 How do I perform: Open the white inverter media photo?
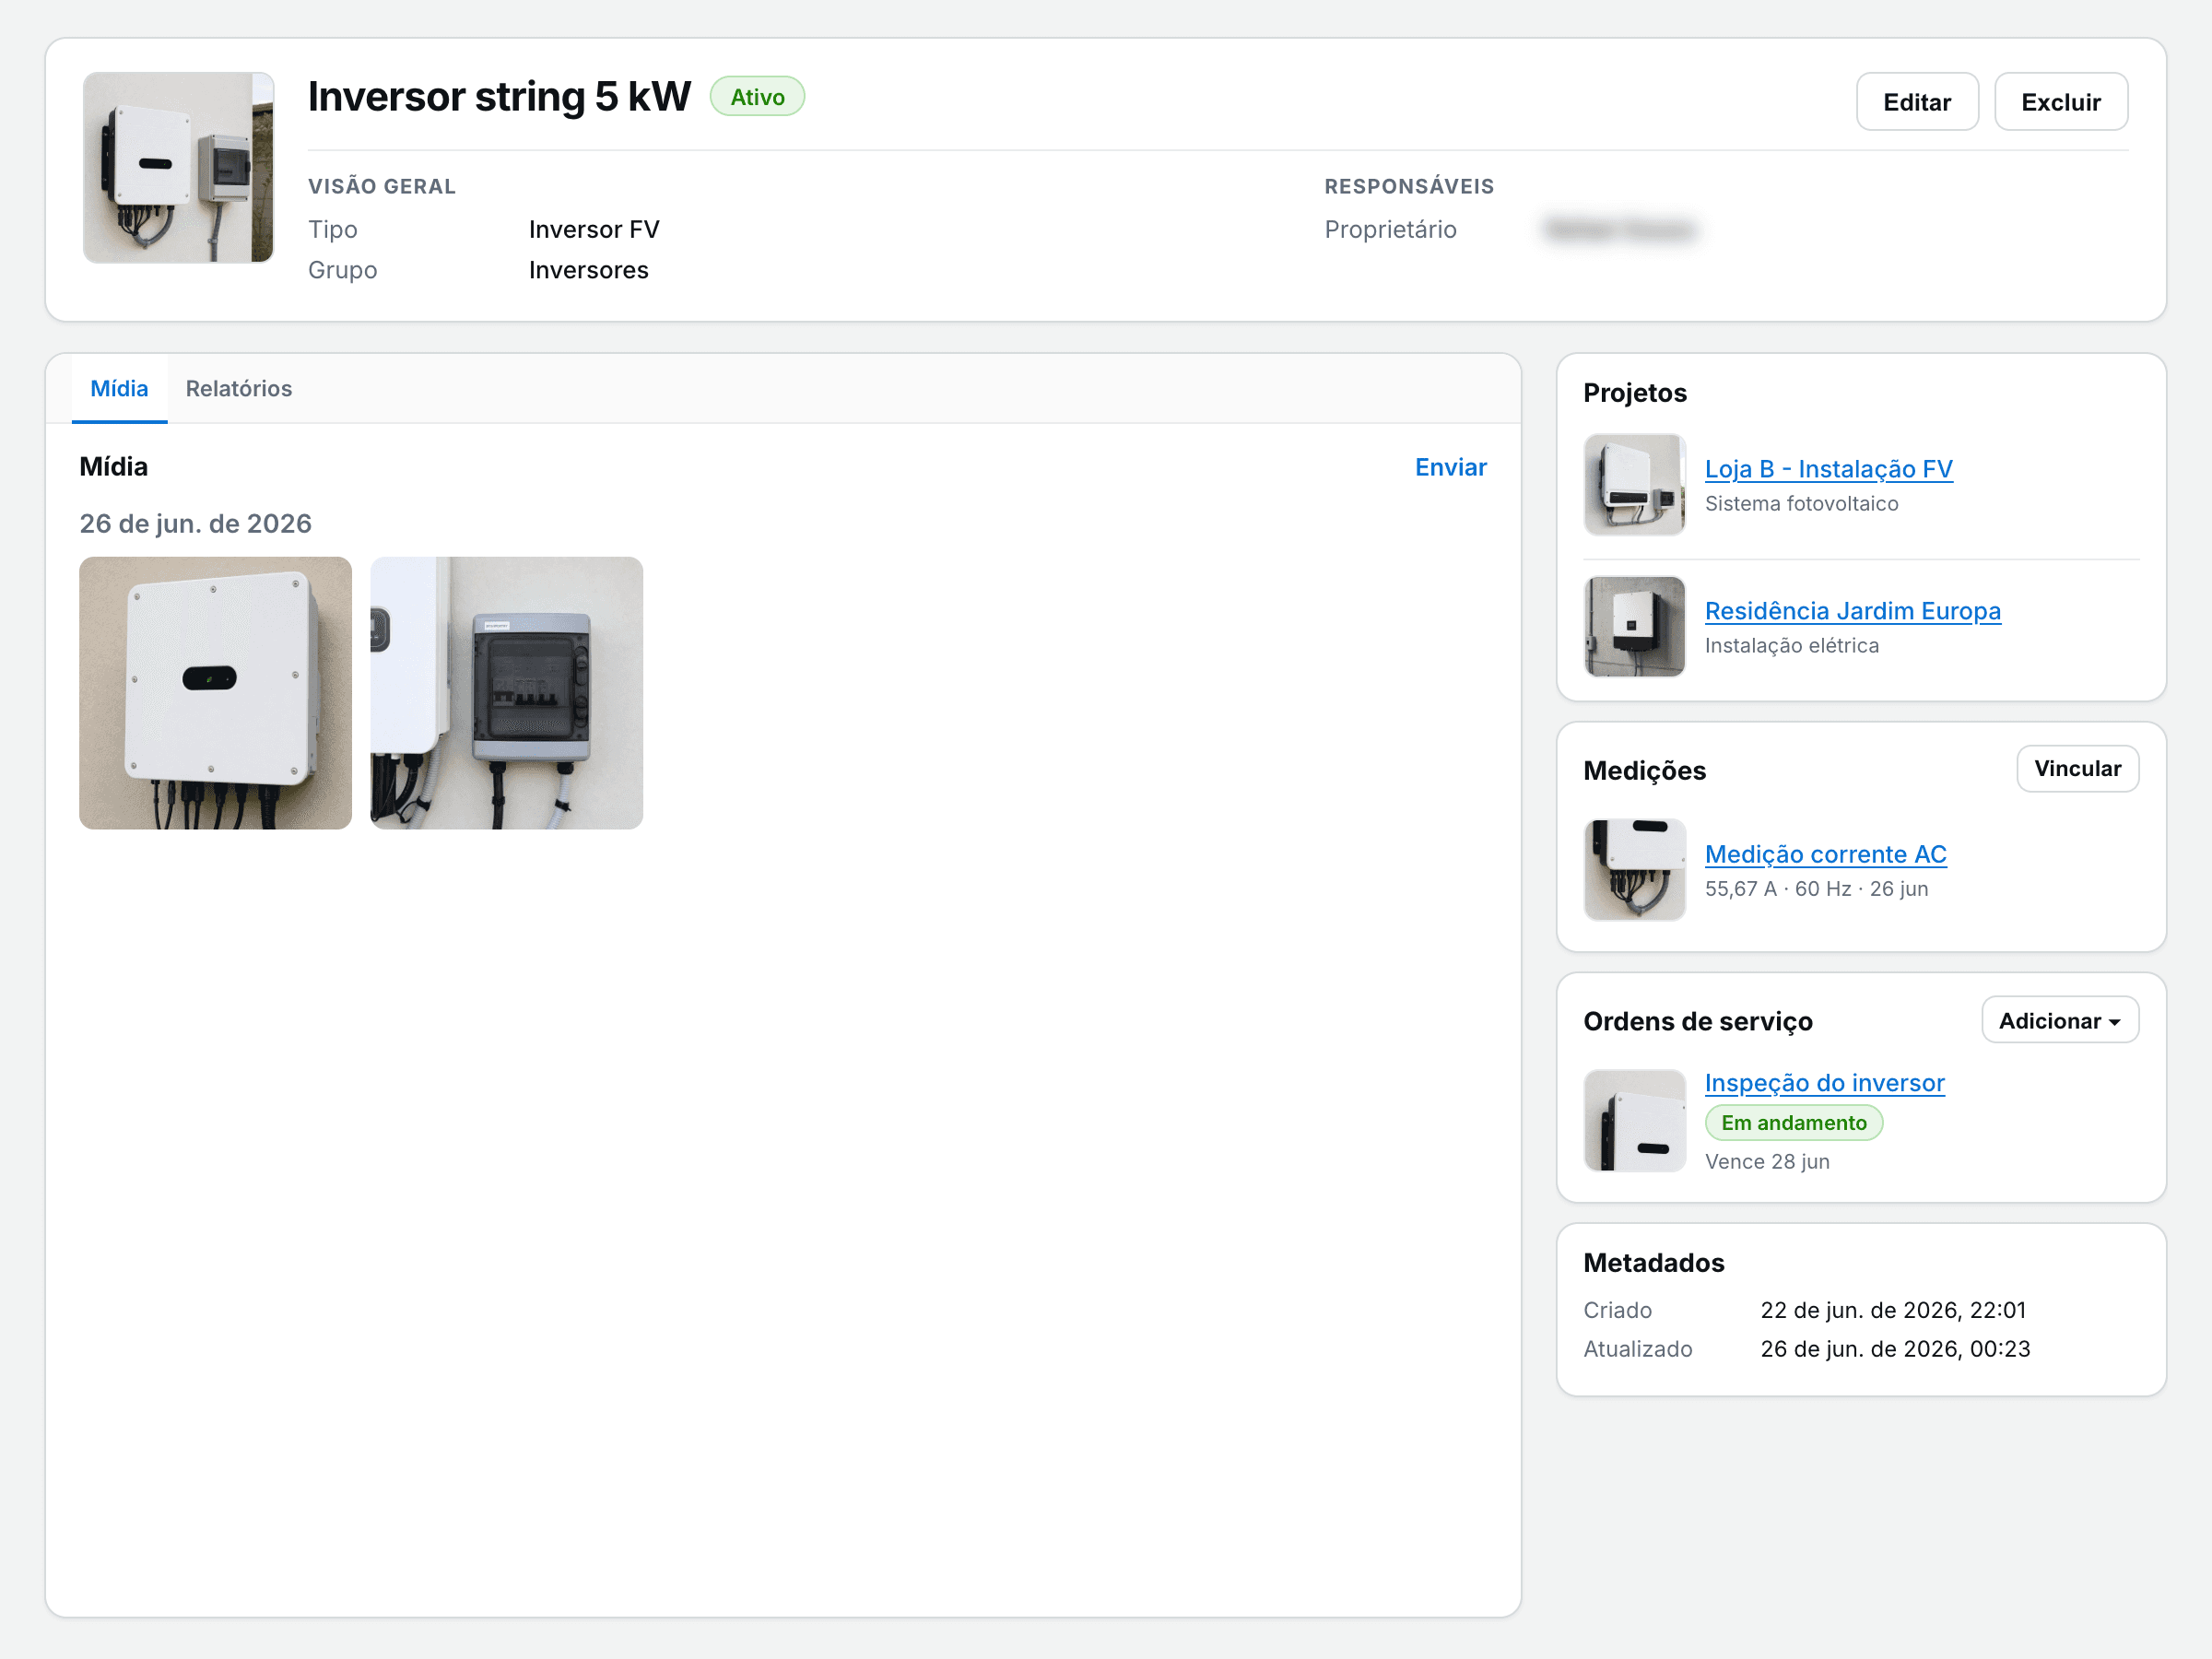click(x=215, y=693)
